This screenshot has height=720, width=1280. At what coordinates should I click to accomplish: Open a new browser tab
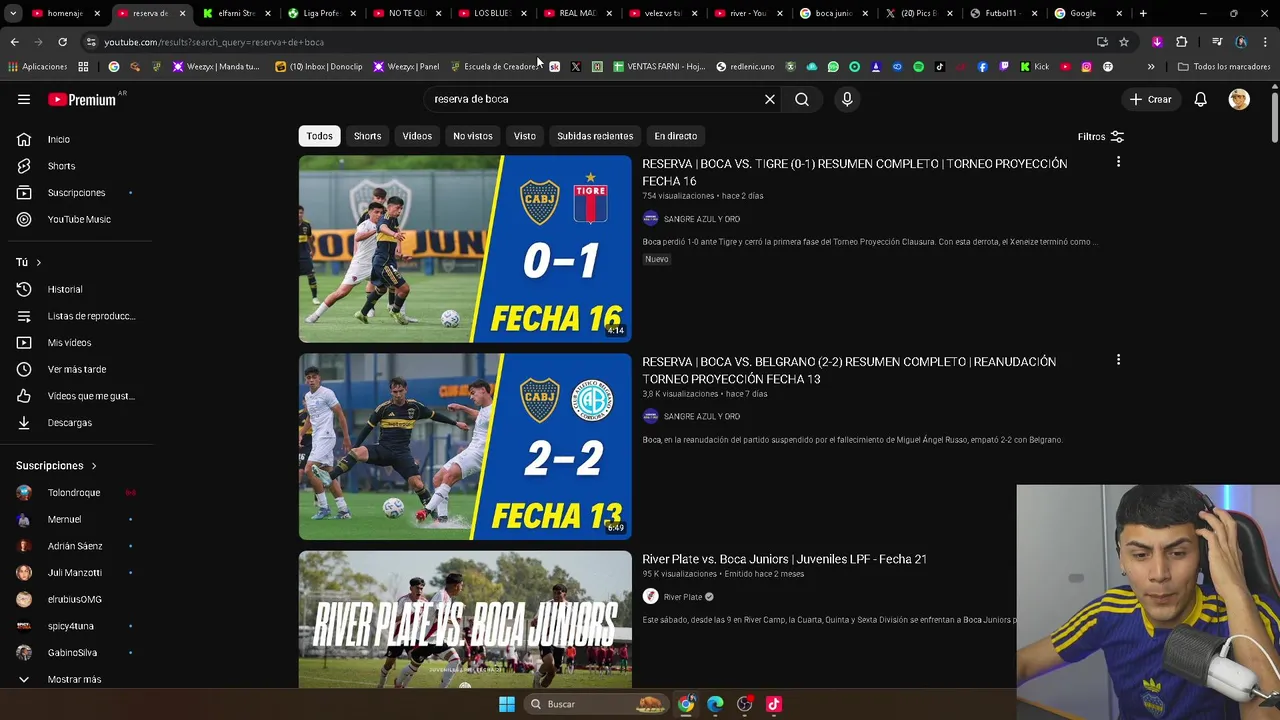pos(1143,13)
